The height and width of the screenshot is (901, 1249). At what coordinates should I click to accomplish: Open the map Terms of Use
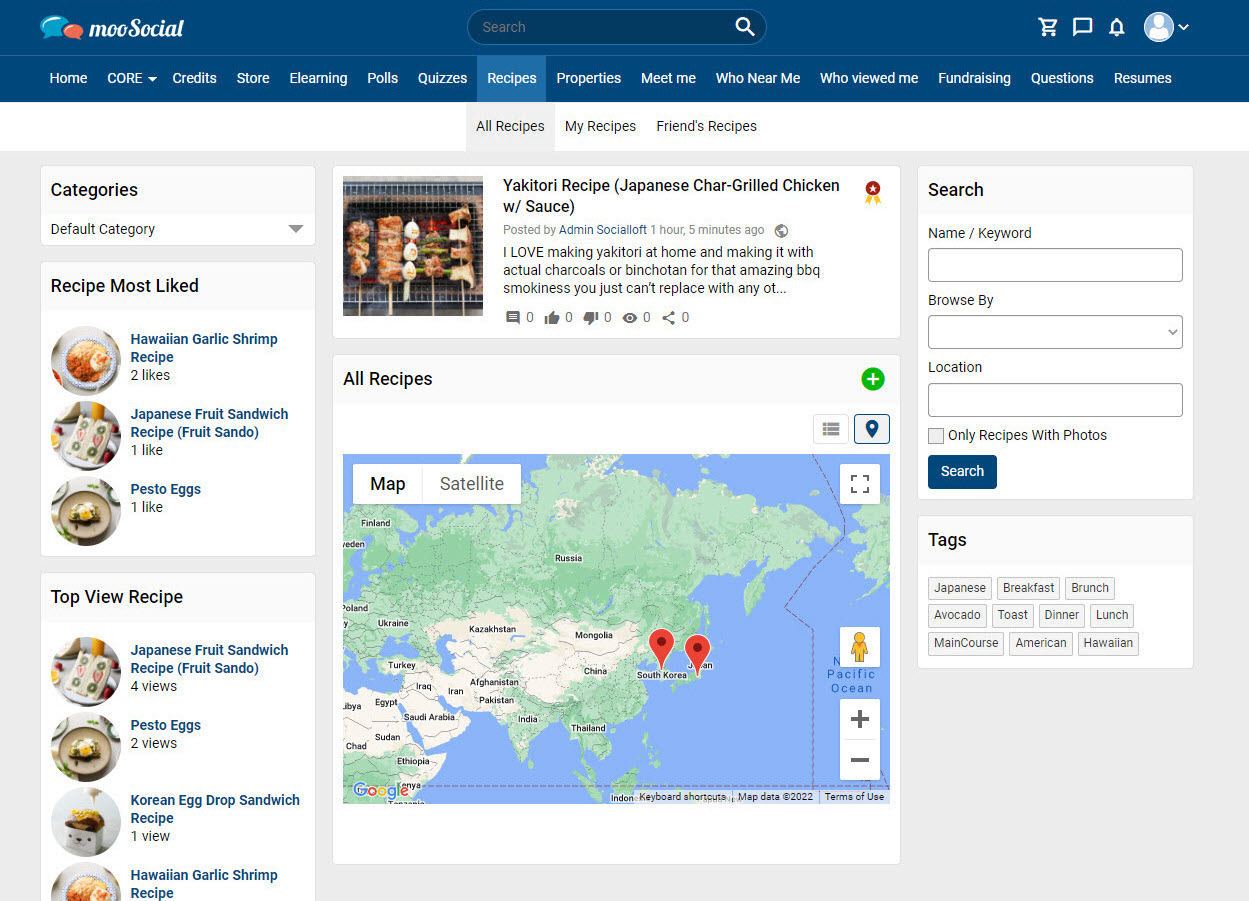pyautogui.click(x=854, y=797)
